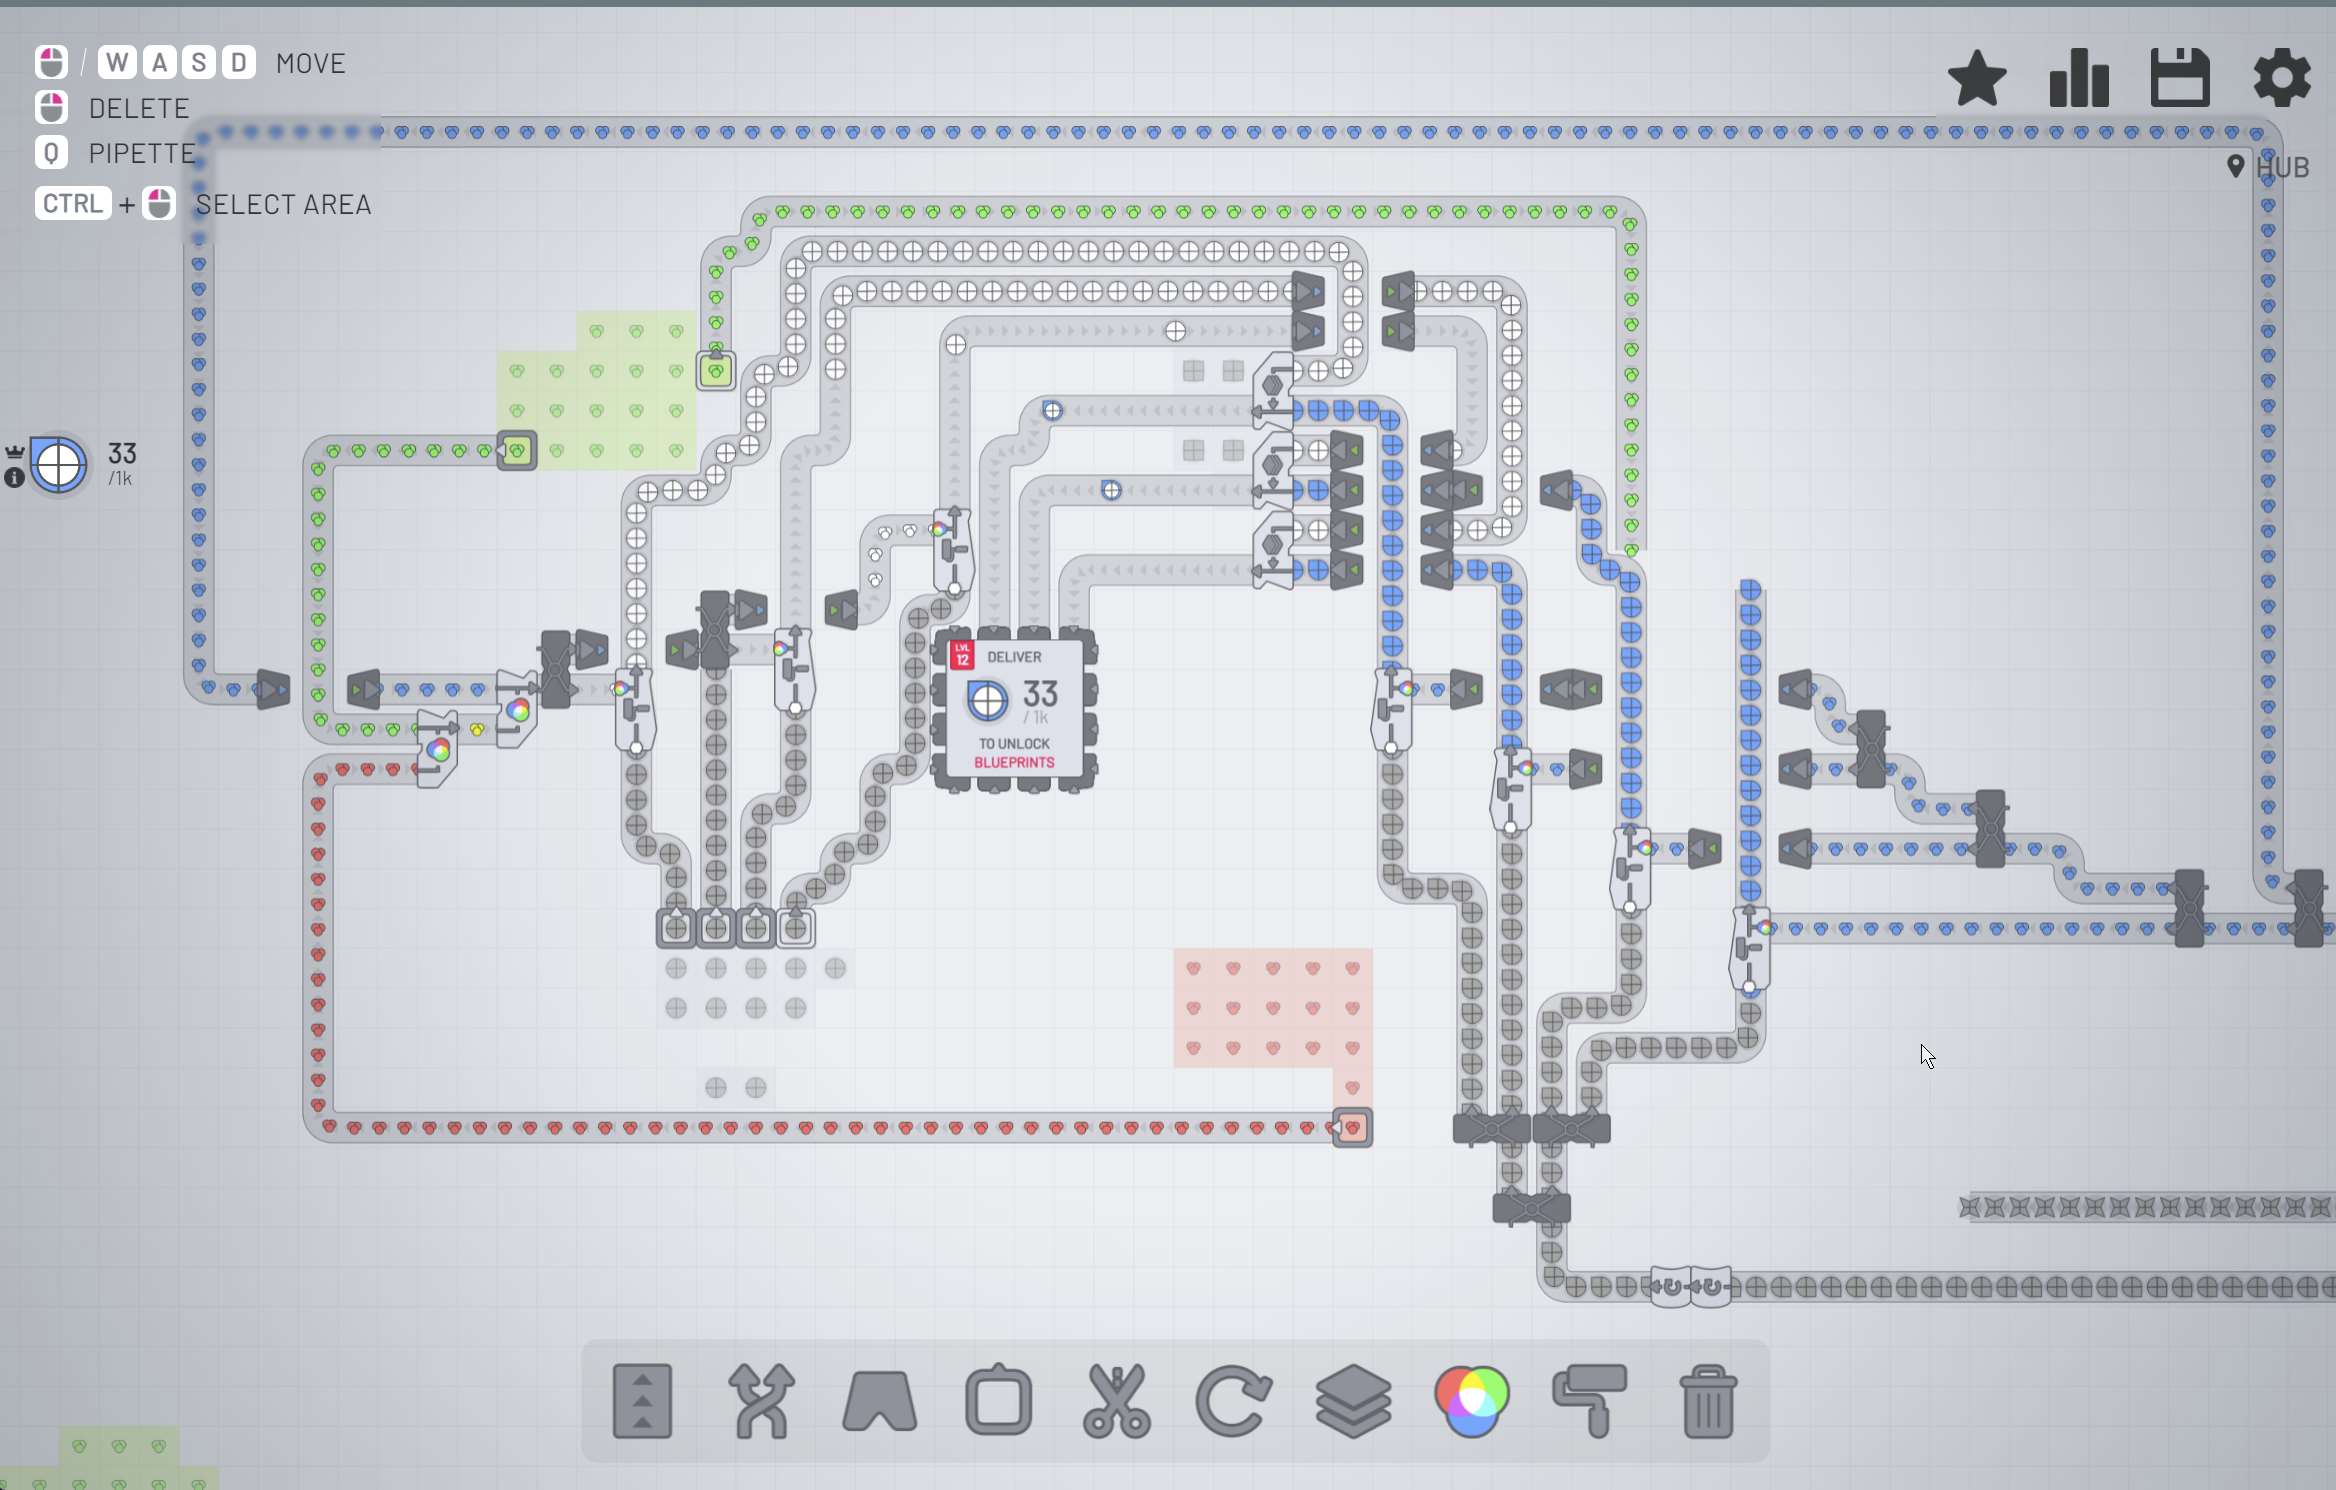Select the conveyor belt building tool
The height and width of the screenshot is (1490, 2336).
642,1400
